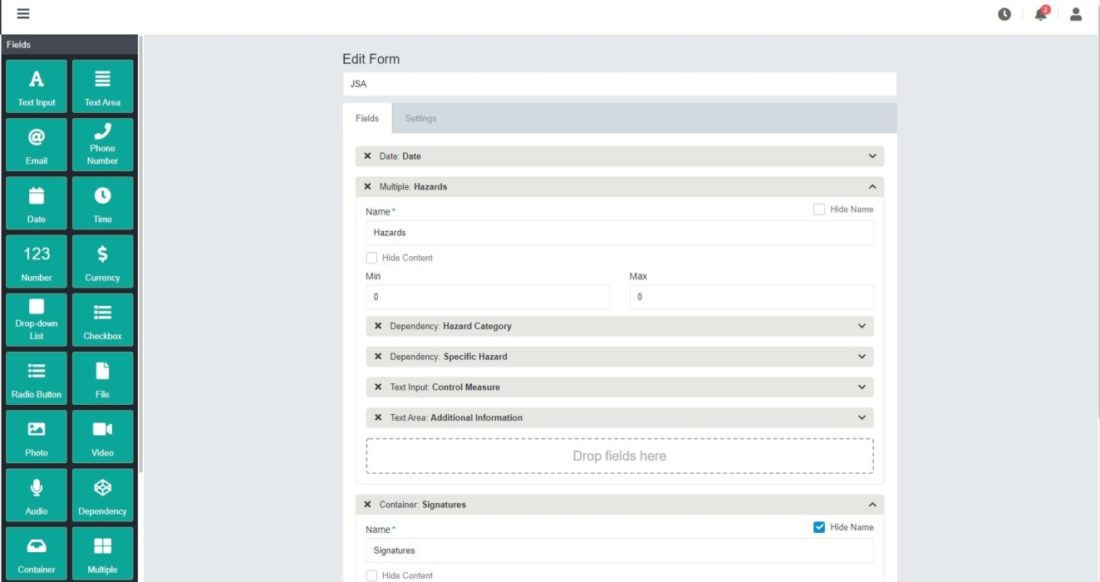Select the Text Input field tile
Screen dimensions: 1100x582
pos(36,86)
